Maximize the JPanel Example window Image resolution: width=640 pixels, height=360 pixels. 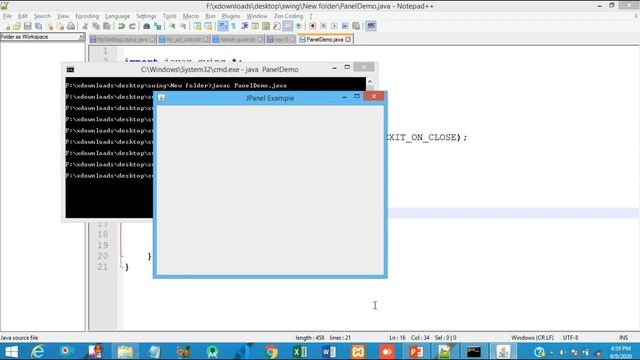(x=357, y=96)
